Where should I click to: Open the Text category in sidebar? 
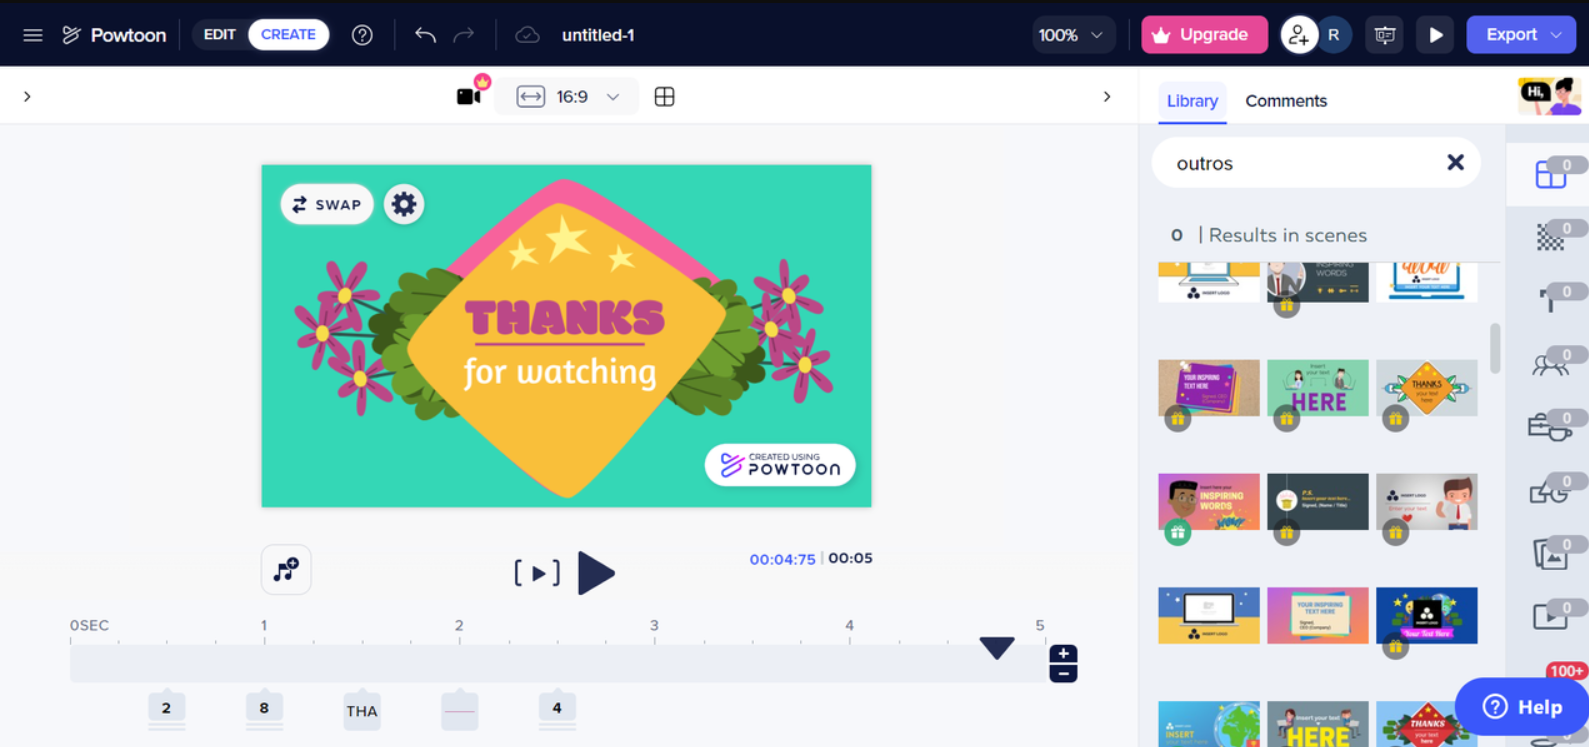(1551, 300)
